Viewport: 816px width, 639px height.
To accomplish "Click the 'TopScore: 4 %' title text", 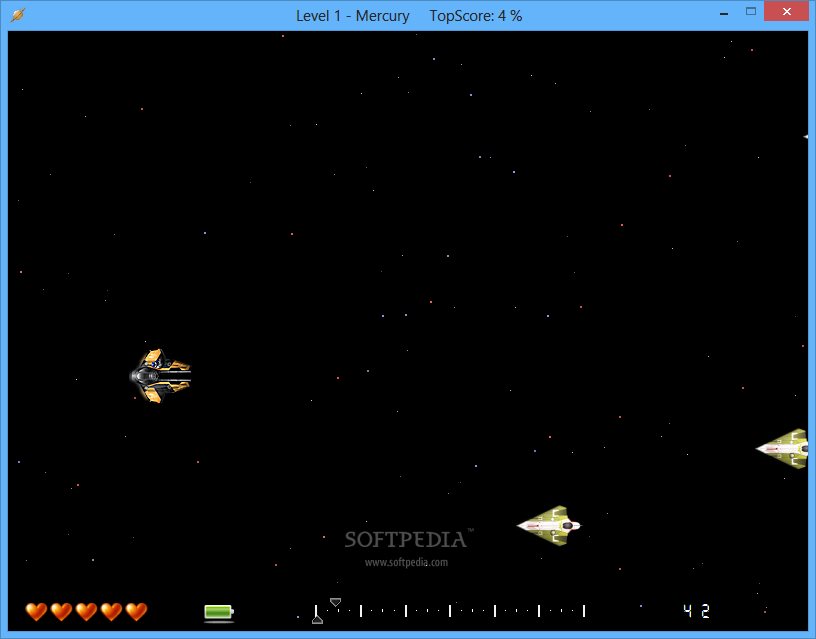I will 476,16.
